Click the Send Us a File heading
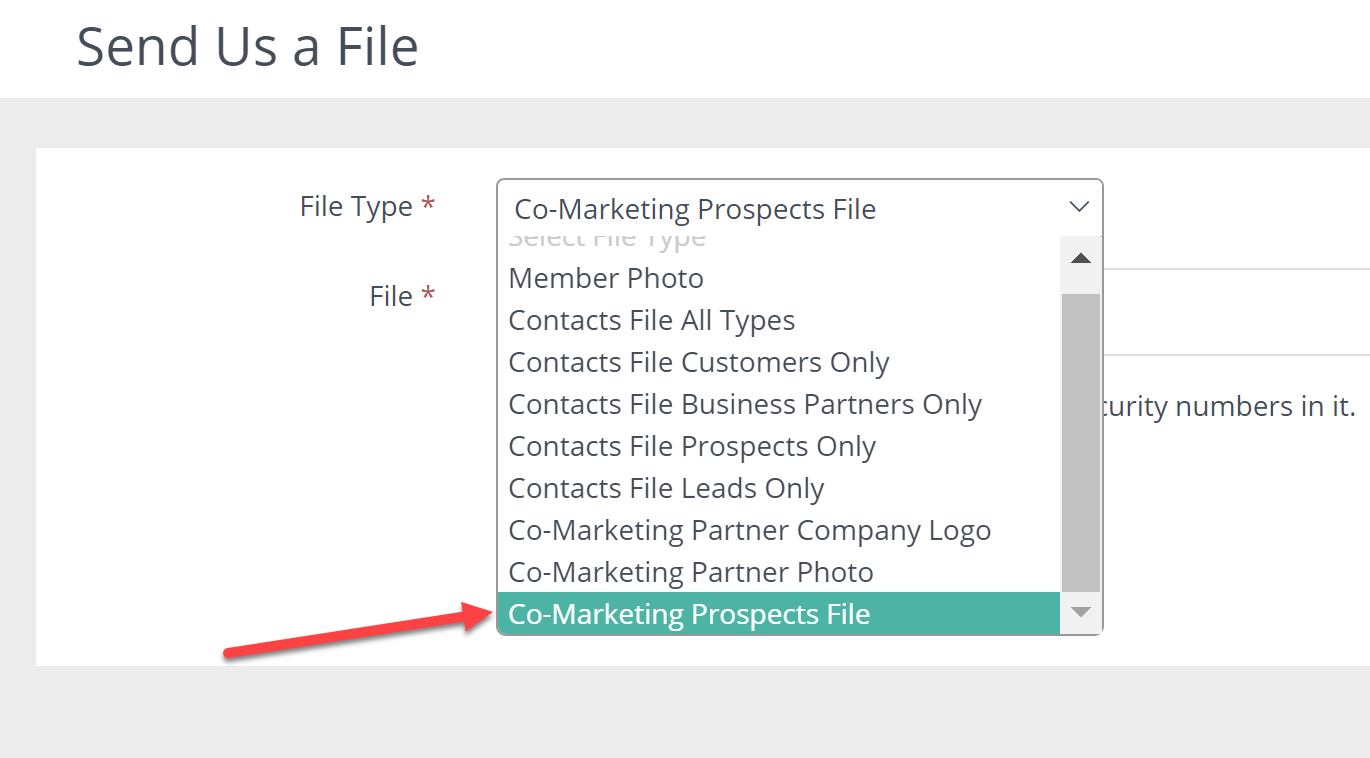Screen dimensions: 1370x758 coord(247,46)
